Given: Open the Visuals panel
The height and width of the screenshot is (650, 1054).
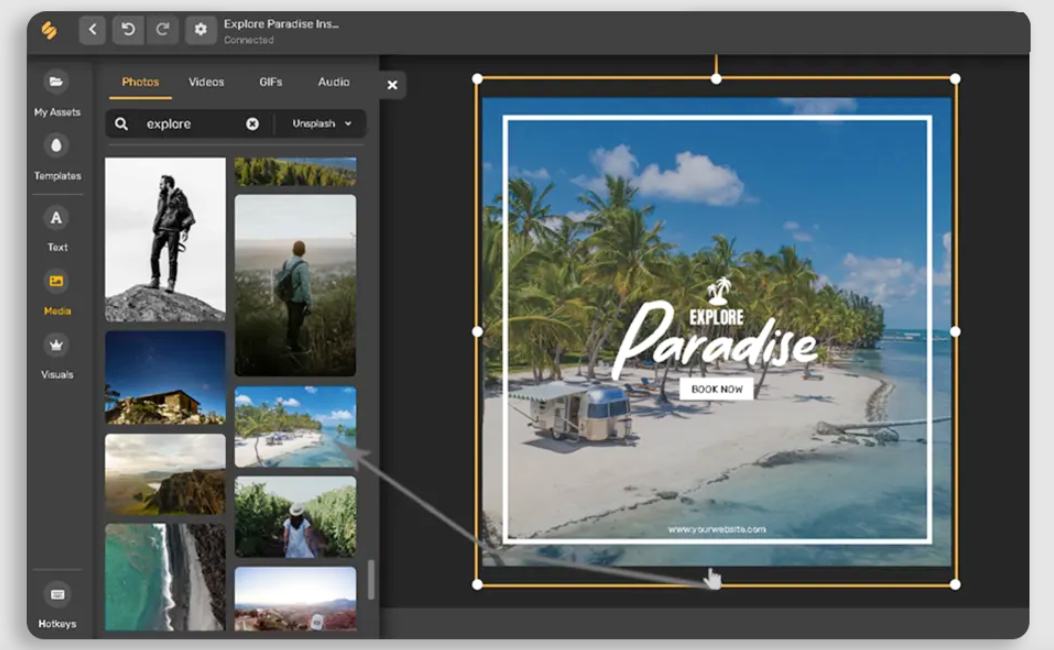Looking at the screenshot, I should (55, 358).
